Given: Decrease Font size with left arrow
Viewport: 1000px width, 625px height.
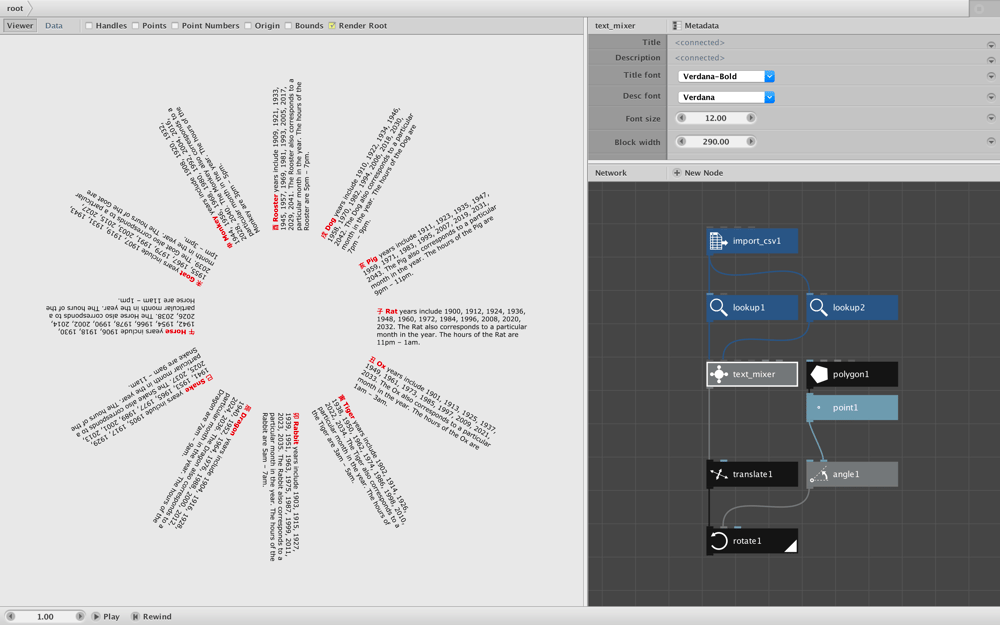Looking at the screenshot, I should (x=682, y=118).
